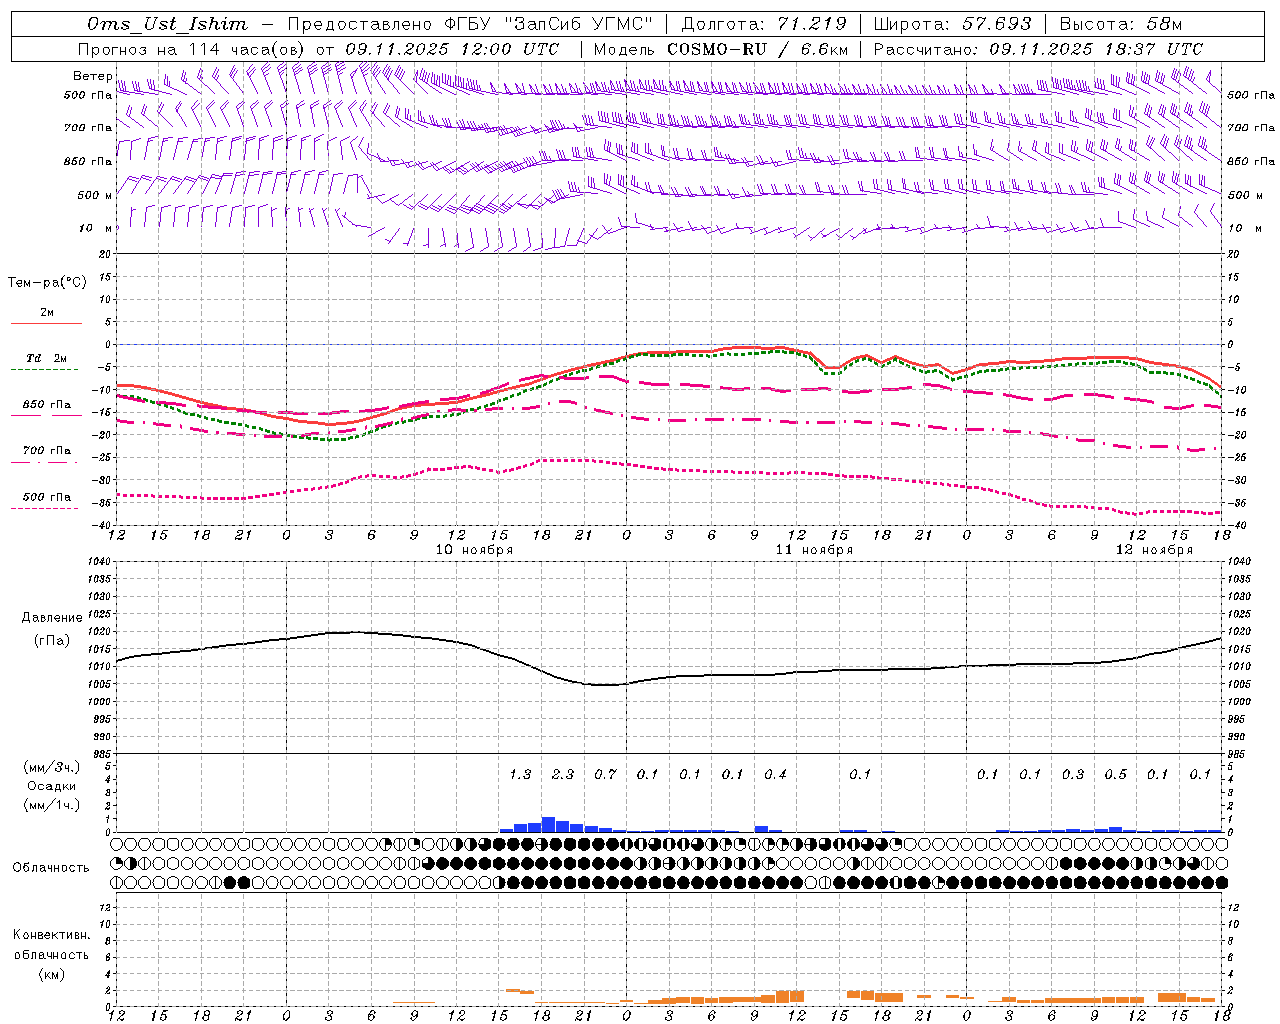Click the right 10 м wind level label
1280x1024 pixels.
click(x=1244, y=228)
